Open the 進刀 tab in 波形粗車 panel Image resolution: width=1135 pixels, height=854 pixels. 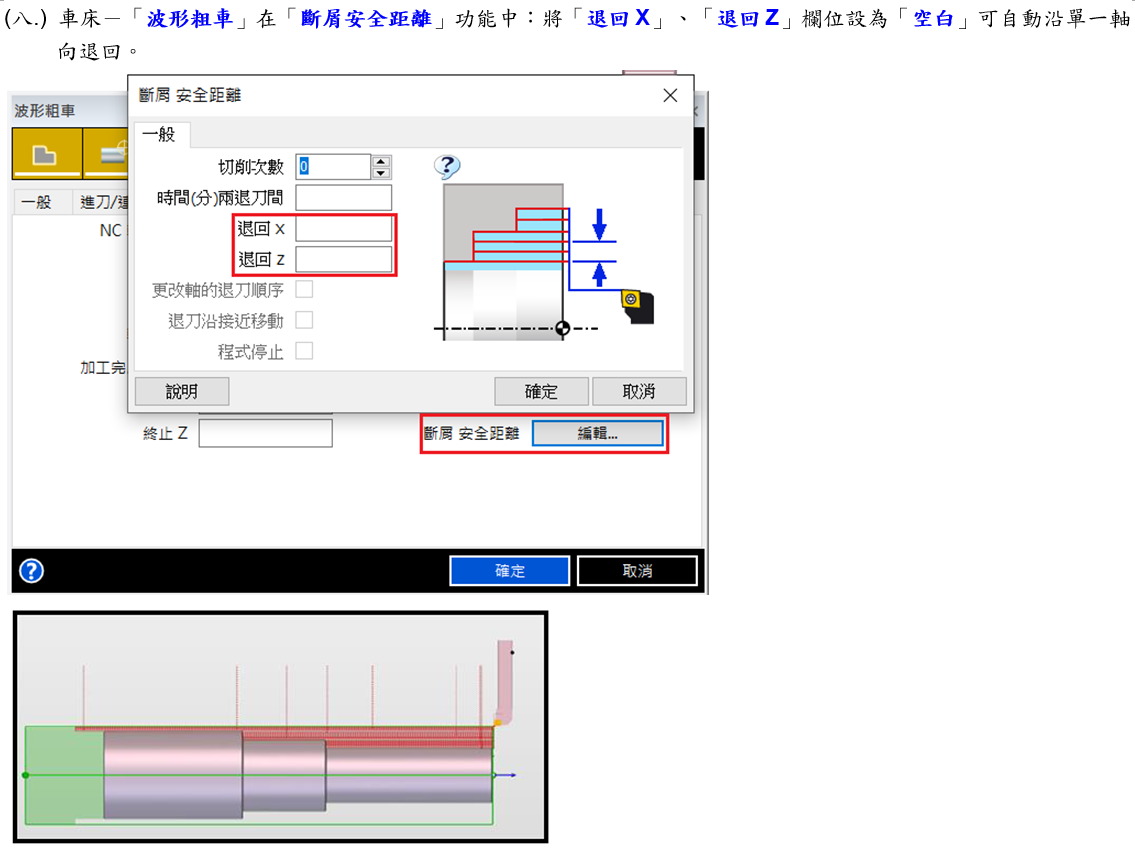click(100, 202)
